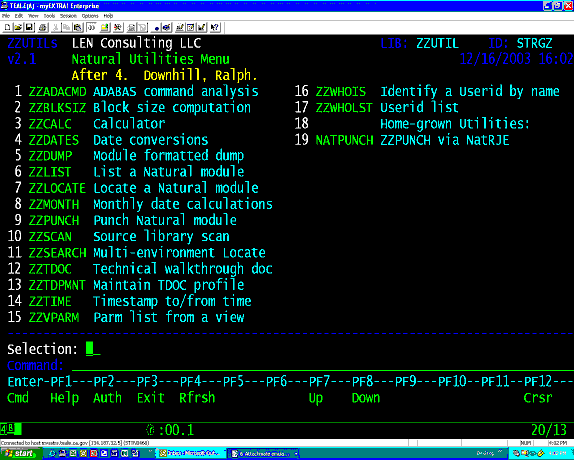Click the blue dot record toolbar icon
The width and height of the screenshot is (576, 461).
[156, 28]
